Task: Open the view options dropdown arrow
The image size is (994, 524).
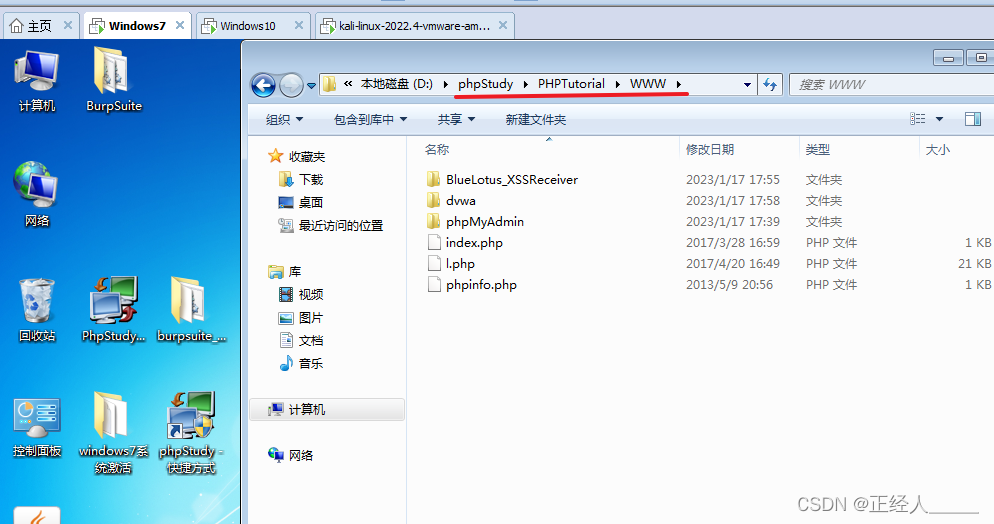Action: (x=939, y=119)
